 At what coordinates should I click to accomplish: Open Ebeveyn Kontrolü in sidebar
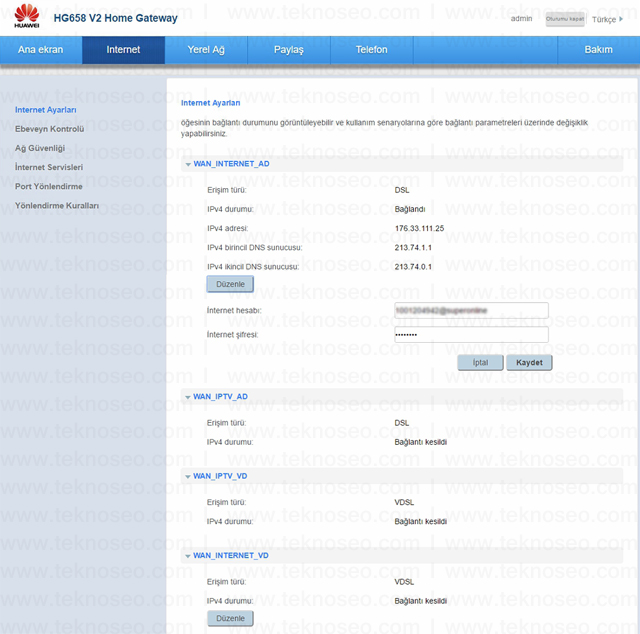tap(50, 129)
